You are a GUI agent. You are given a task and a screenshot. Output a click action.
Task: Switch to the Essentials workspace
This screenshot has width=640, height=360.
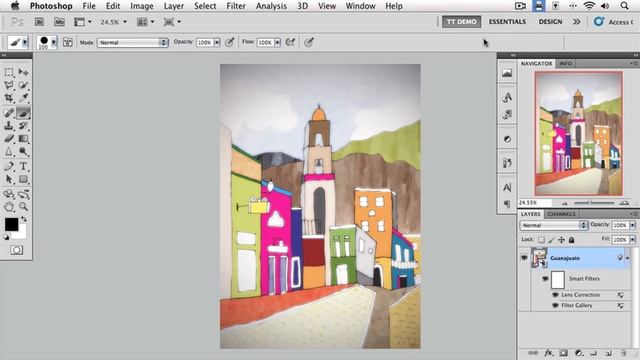507,22
